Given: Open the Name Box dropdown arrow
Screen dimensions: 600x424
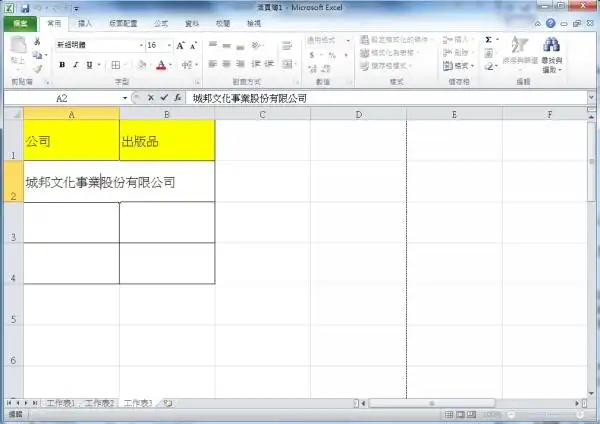Looking at the screenshot, I should [125, 98].
